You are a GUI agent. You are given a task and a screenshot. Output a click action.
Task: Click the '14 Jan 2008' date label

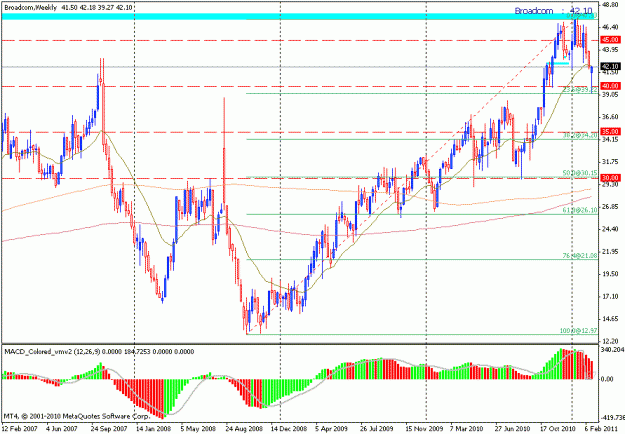[153, 428]
